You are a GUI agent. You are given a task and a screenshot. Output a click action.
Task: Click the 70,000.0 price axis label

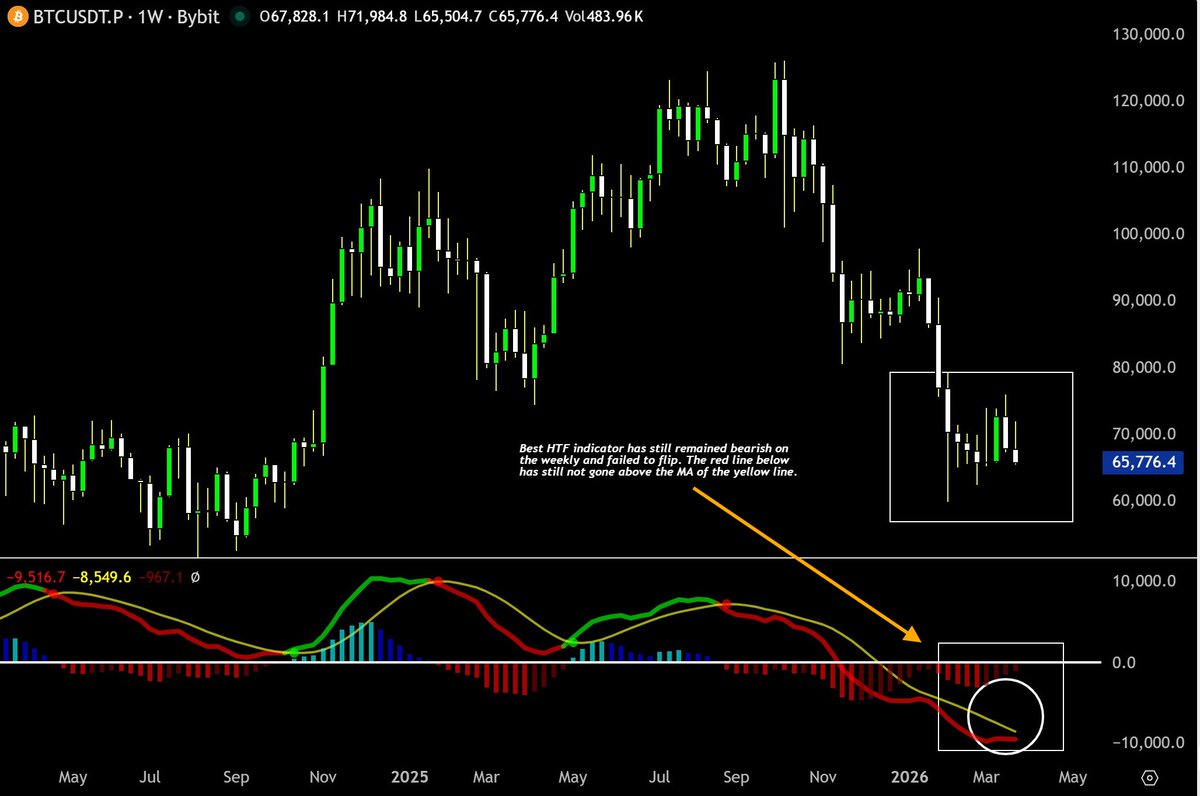pyautogui.click(x=1144, y=434)
